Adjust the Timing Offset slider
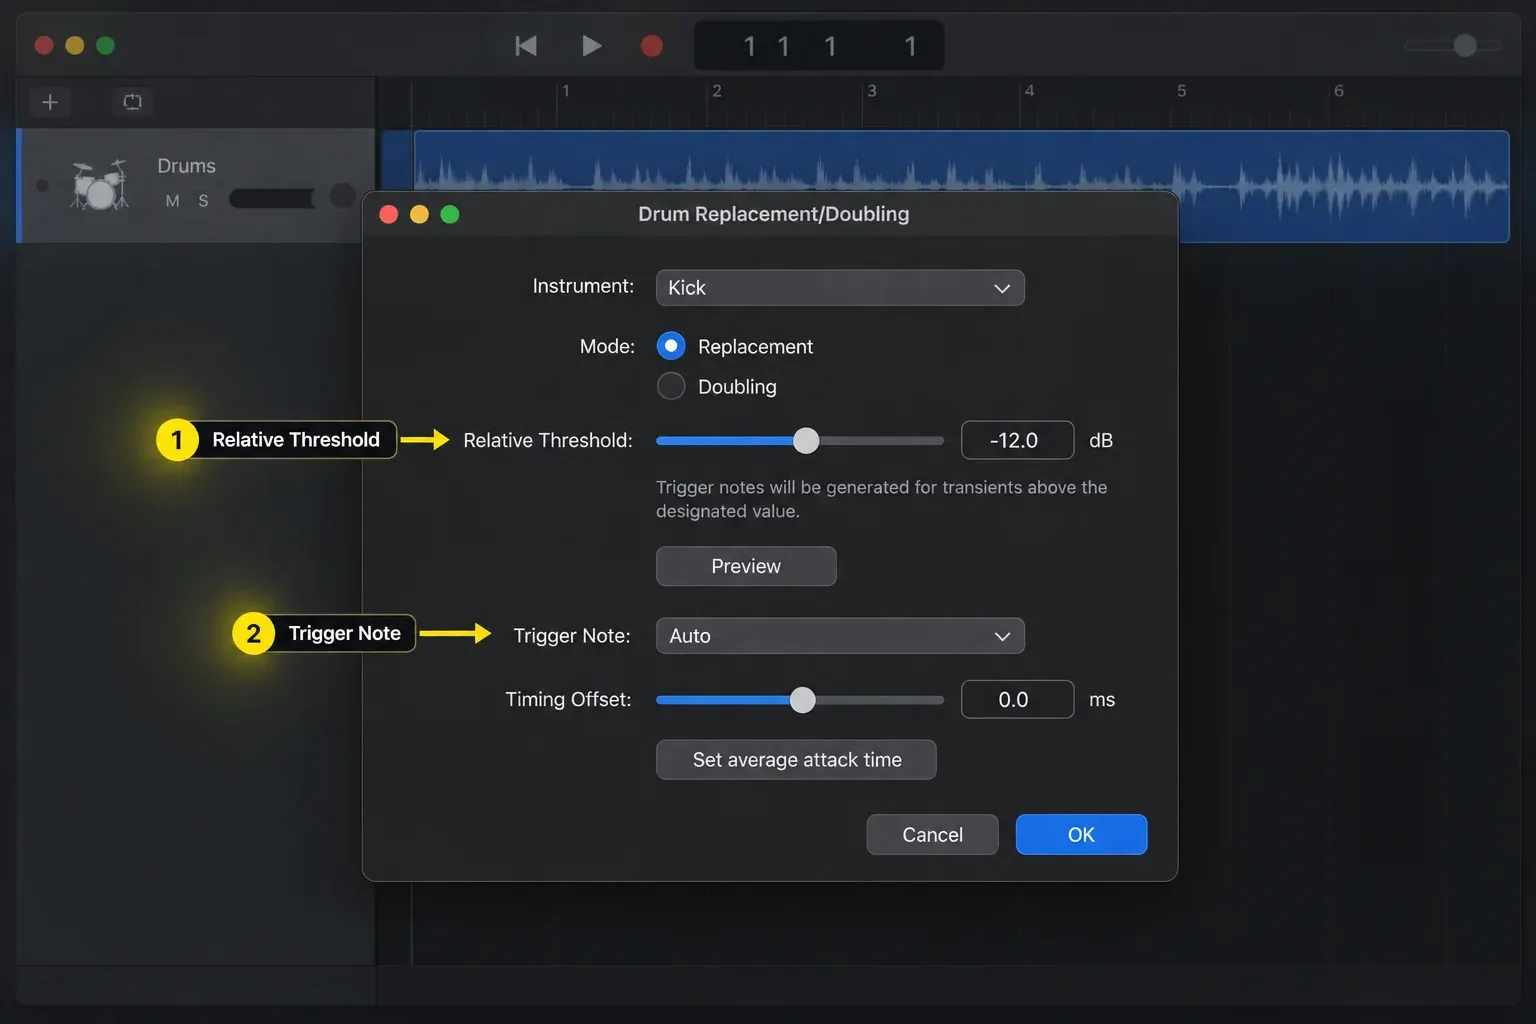1536x1024 pixels. [800, 700]
